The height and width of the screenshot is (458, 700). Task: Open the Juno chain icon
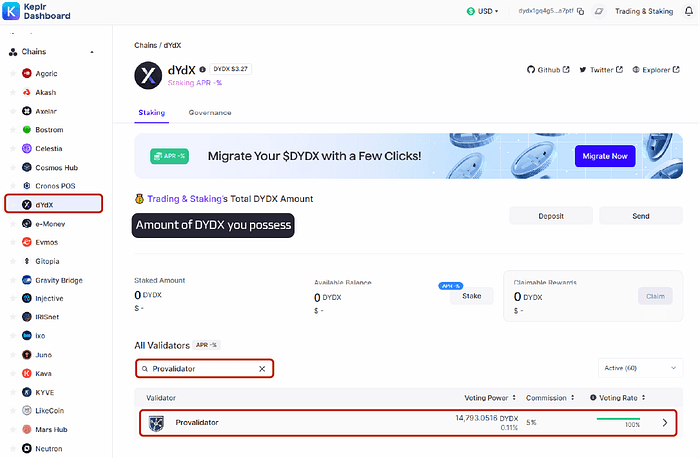tap(27, 355)
